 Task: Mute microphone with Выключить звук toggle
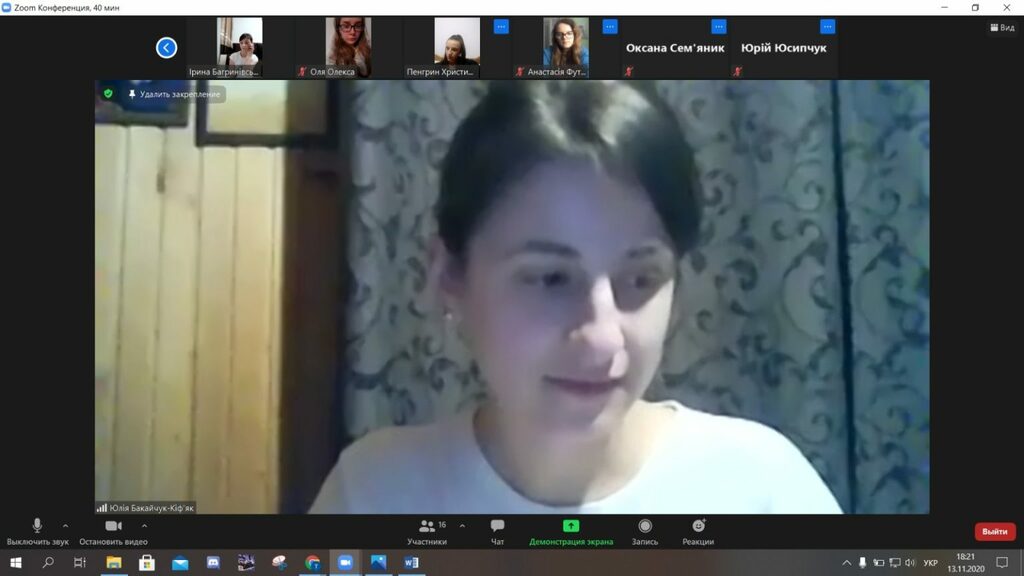coord(37,532)
